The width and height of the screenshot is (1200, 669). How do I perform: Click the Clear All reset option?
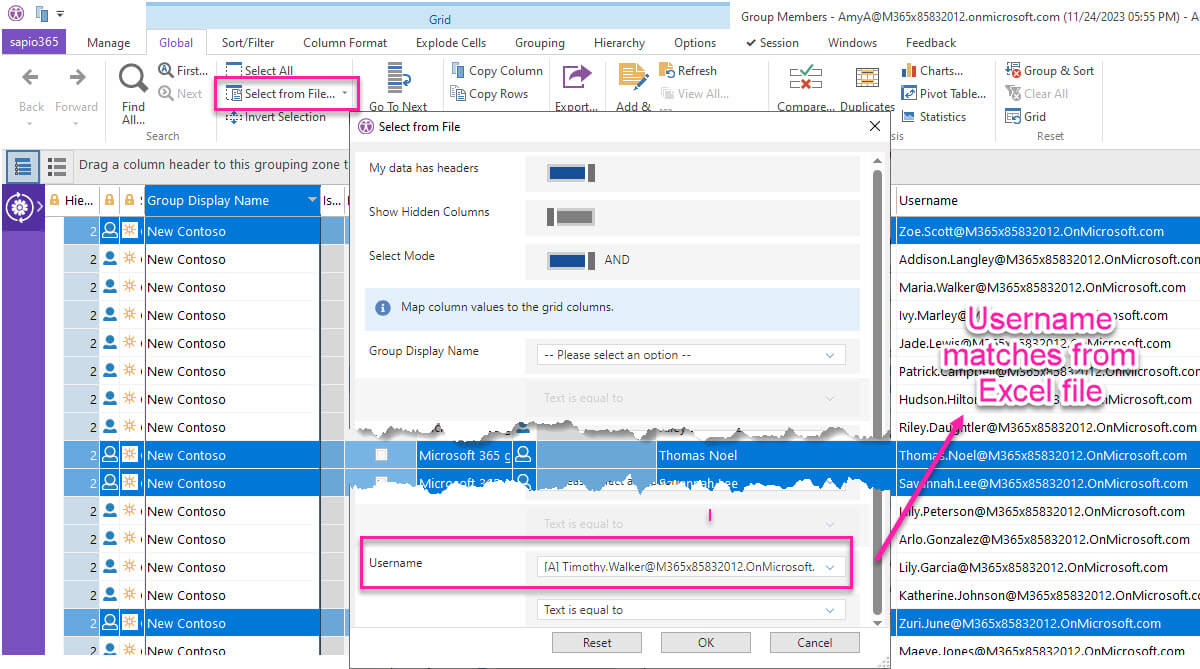[1037, 94]
